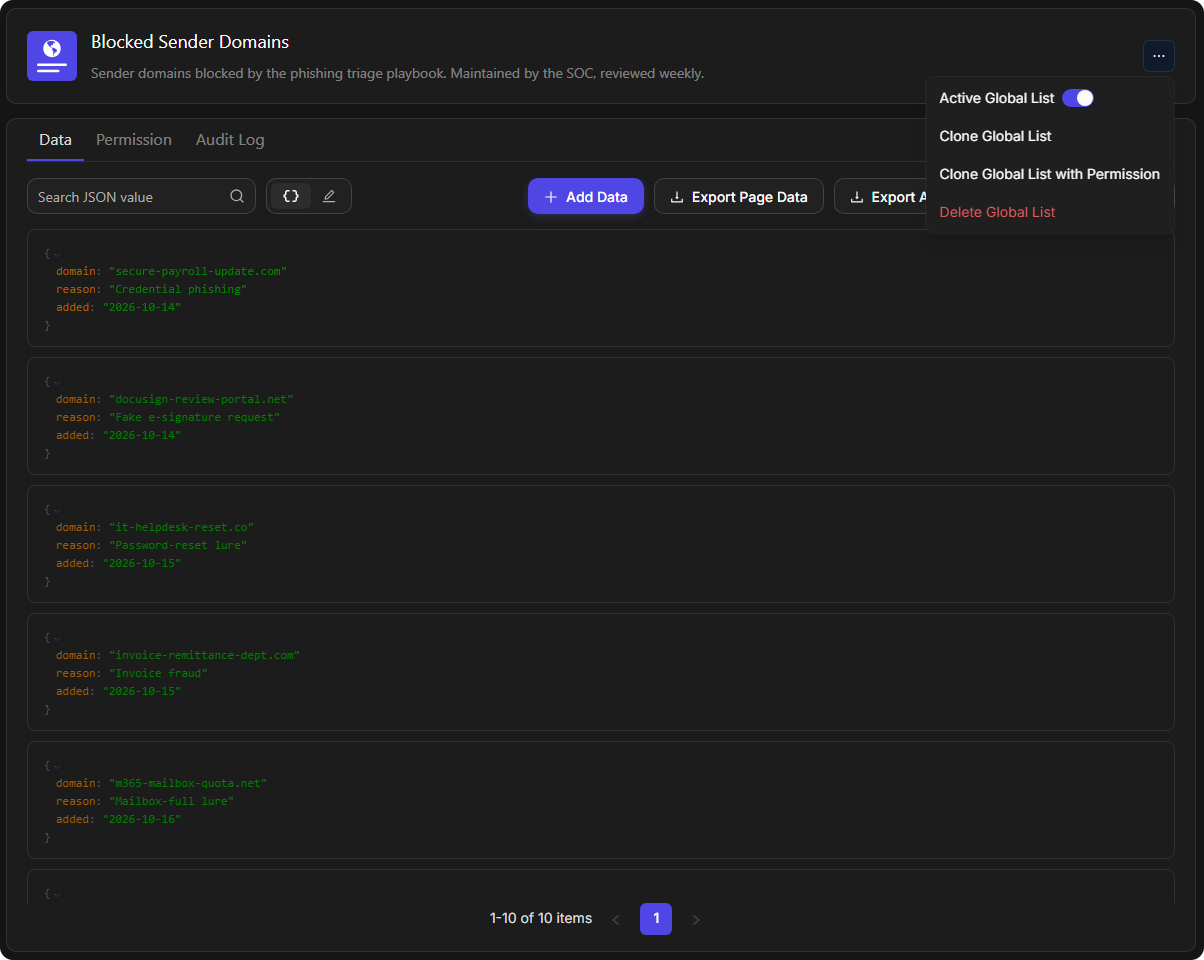This screenshot has width=1204, height=960.
Task: Click the "secure-payroll-update.com" domain value
Action: click(198, 271)
